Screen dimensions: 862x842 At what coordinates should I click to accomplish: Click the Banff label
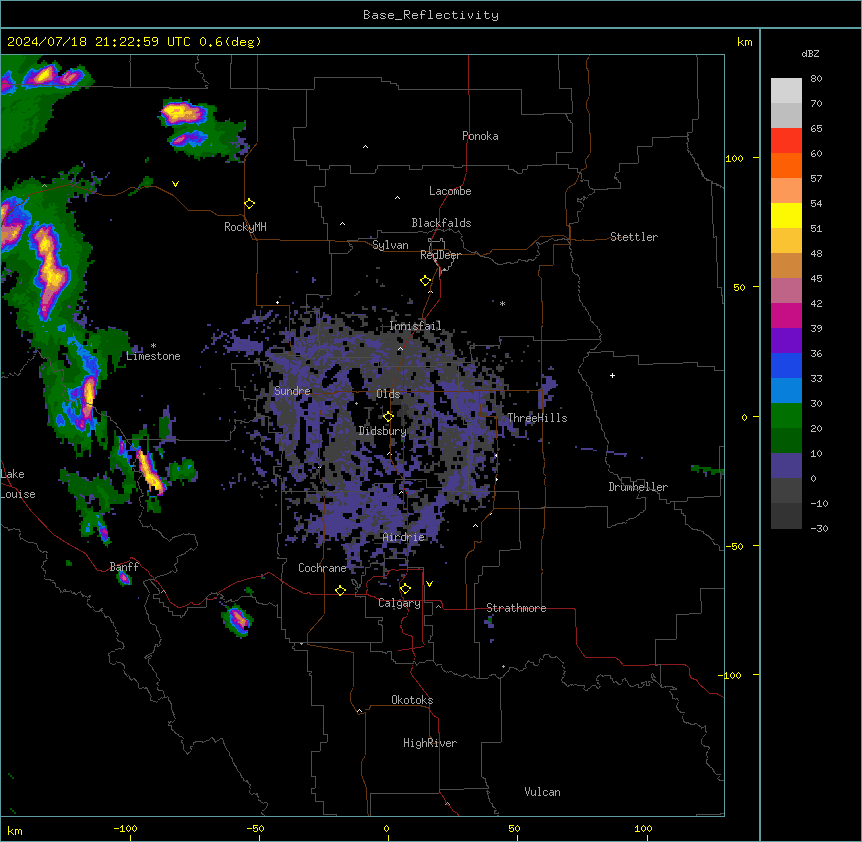point(124,567)
